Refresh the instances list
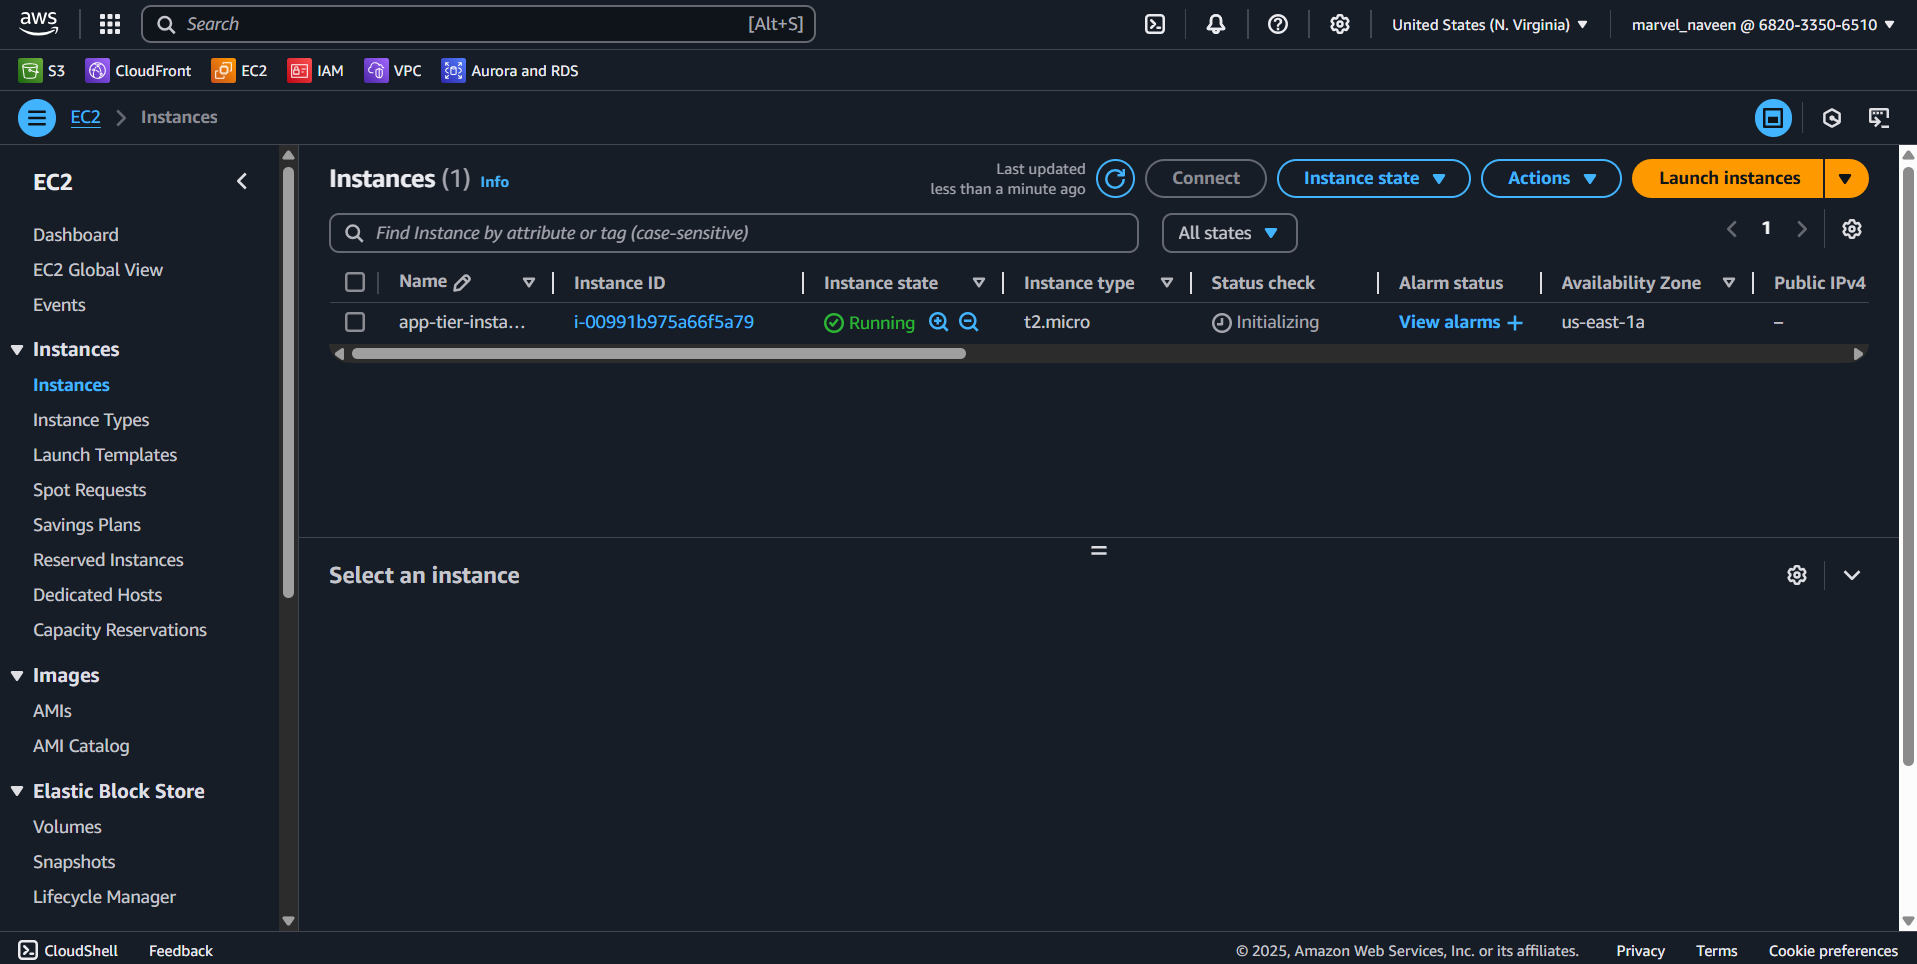The image size is (1917, 964). coord(1115,178)
